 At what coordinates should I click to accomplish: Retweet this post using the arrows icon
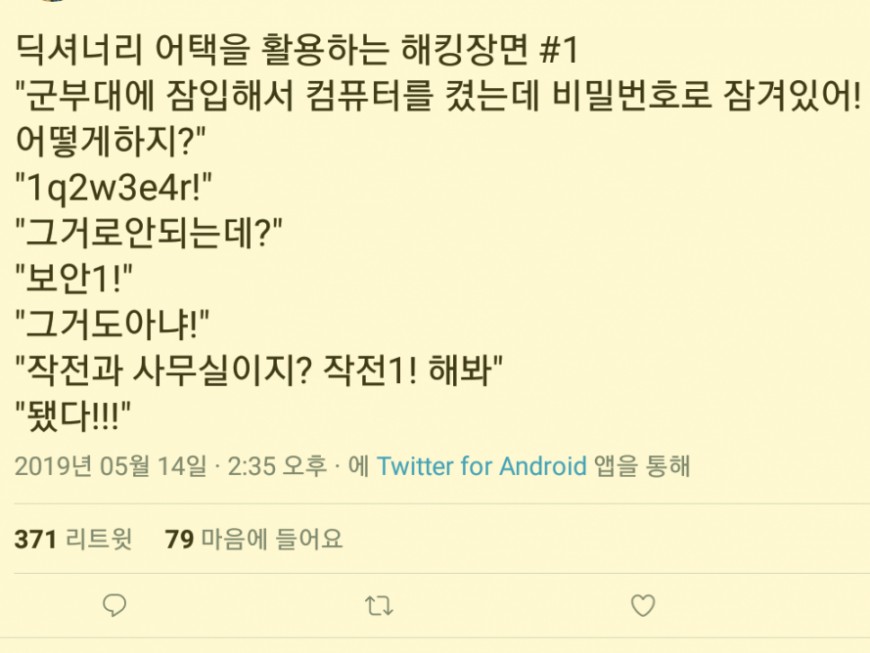(379, 606)
